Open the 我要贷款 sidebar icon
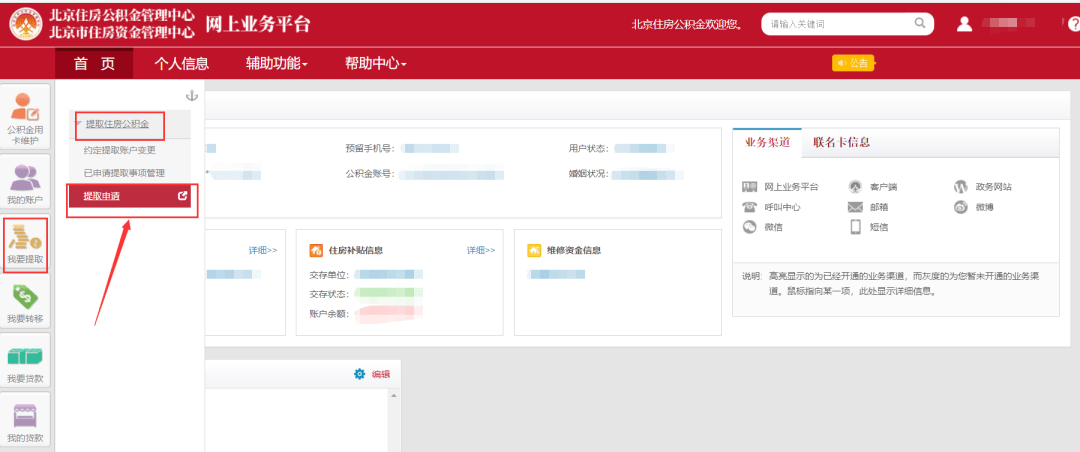The width and height of the screenshot is (1080, 452). click(25, 363)
